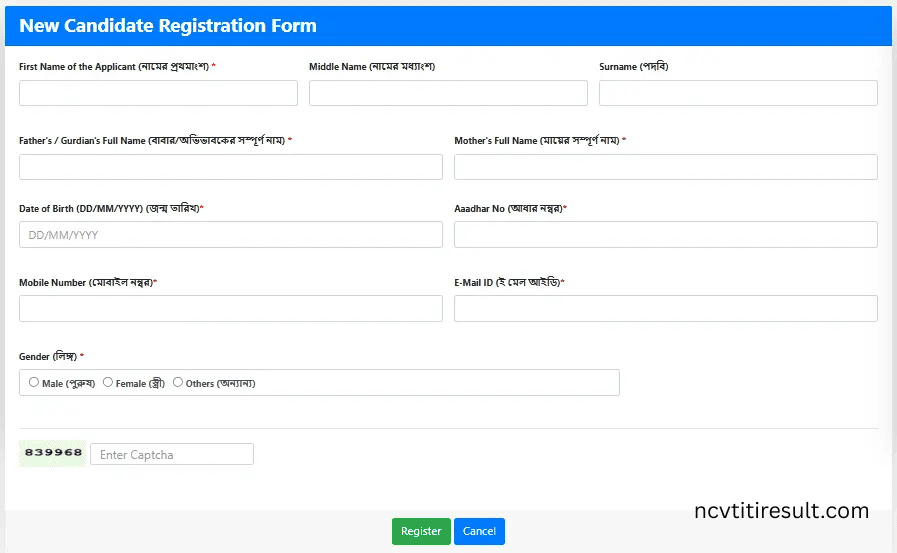Focus the Middle Name input box
This screenshot has height=553, width=897.
(x=448, y=93)
